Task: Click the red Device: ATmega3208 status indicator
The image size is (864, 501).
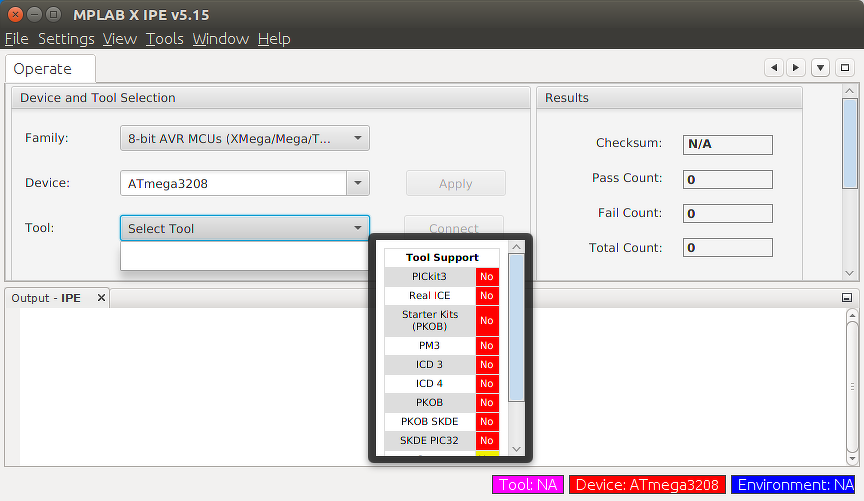Action: [647, 484]
